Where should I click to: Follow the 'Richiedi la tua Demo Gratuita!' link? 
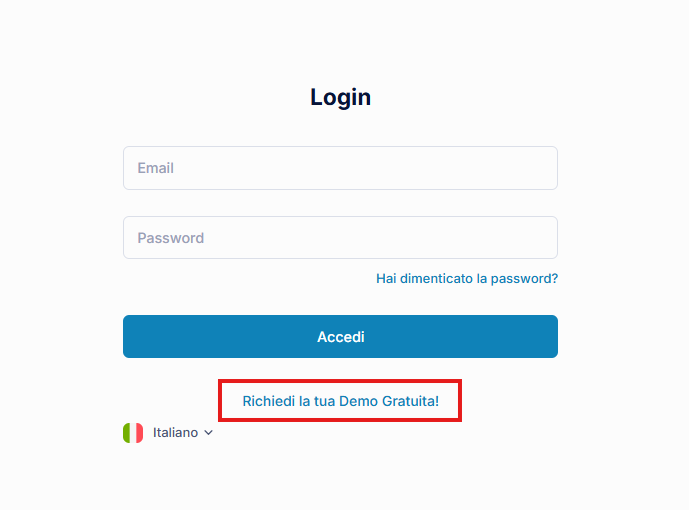coord(340,401)
